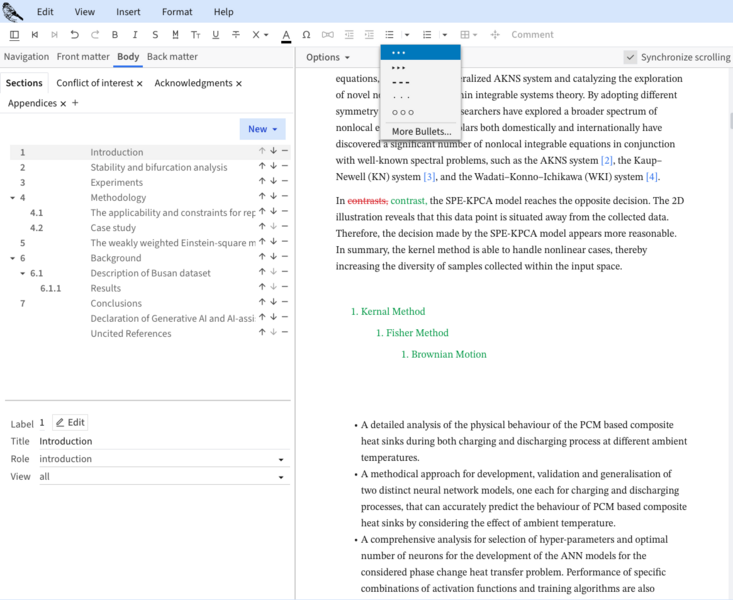Apply italic formatting
733x600 pixels.
pyautogui.click(x=135, y=35)
